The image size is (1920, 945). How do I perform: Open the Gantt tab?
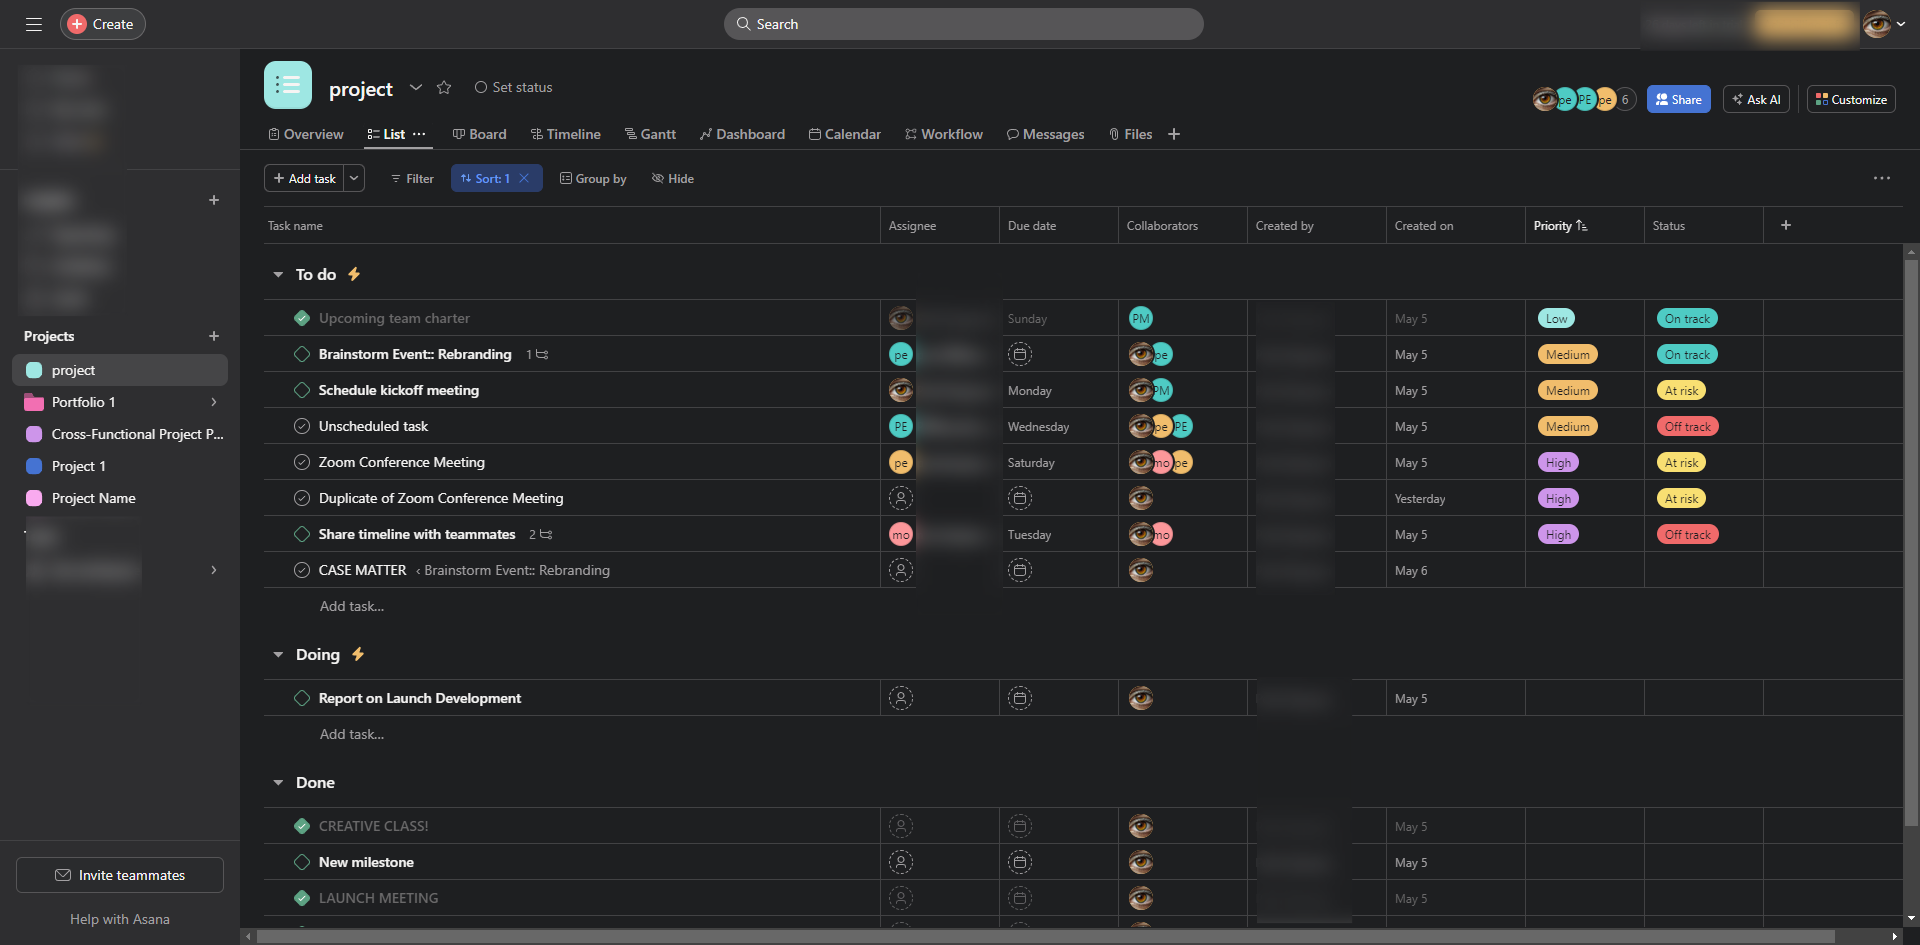(x=650, y=134)
